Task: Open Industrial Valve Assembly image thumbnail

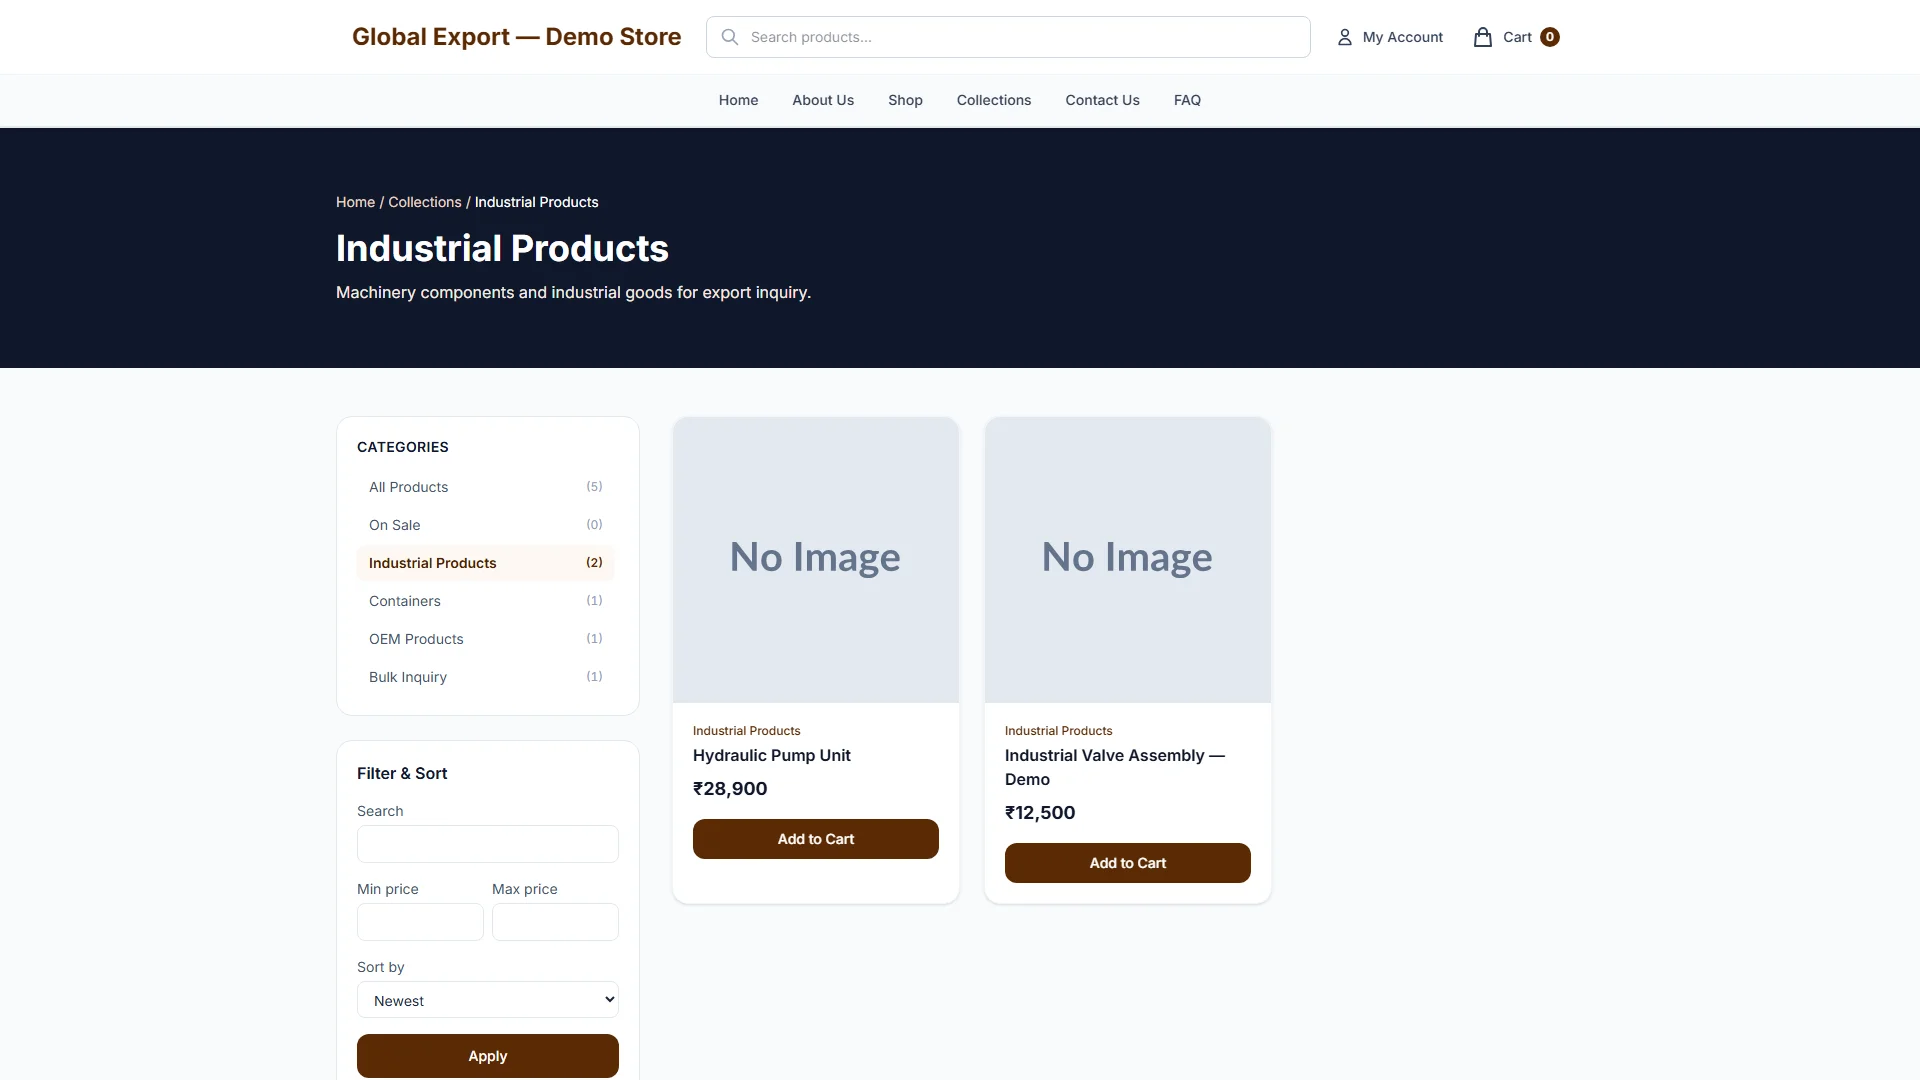Action: [x=1128, y=560]
